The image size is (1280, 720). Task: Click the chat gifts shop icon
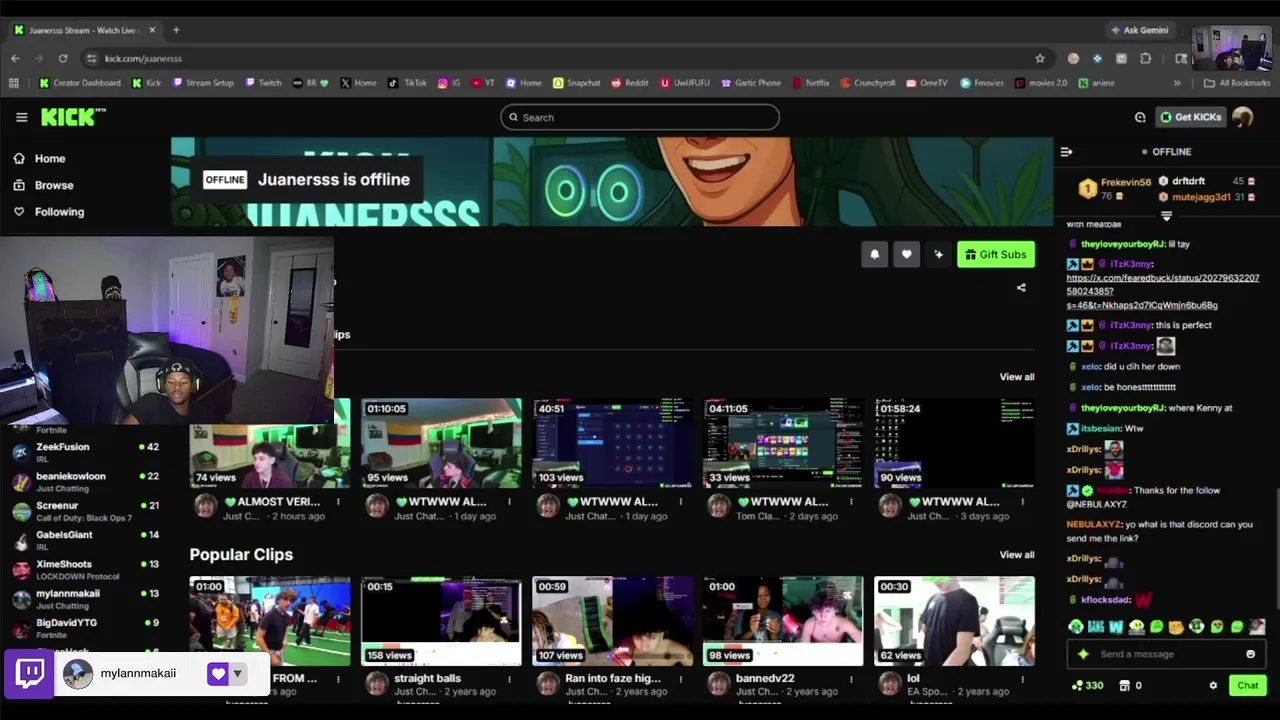[x=1124, y=685]
